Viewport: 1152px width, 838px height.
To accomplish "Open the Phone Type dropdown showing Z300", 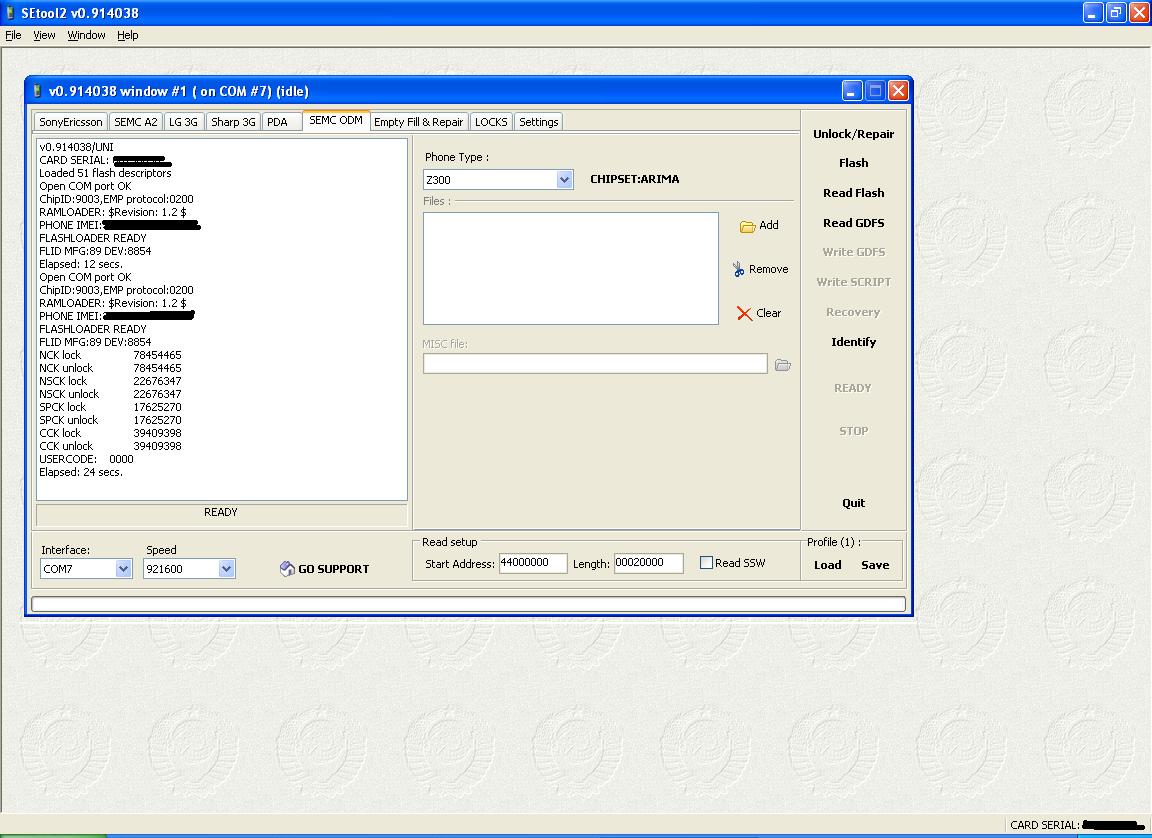I will pyautogui.click(x=564, y=180).
